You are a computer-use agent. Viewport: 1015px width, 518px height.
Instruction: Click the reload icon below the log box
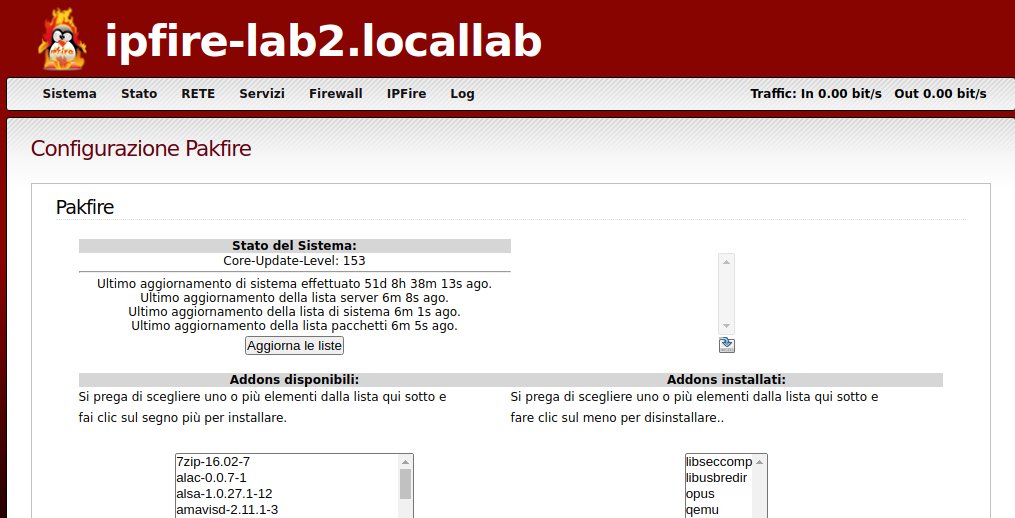726,344
